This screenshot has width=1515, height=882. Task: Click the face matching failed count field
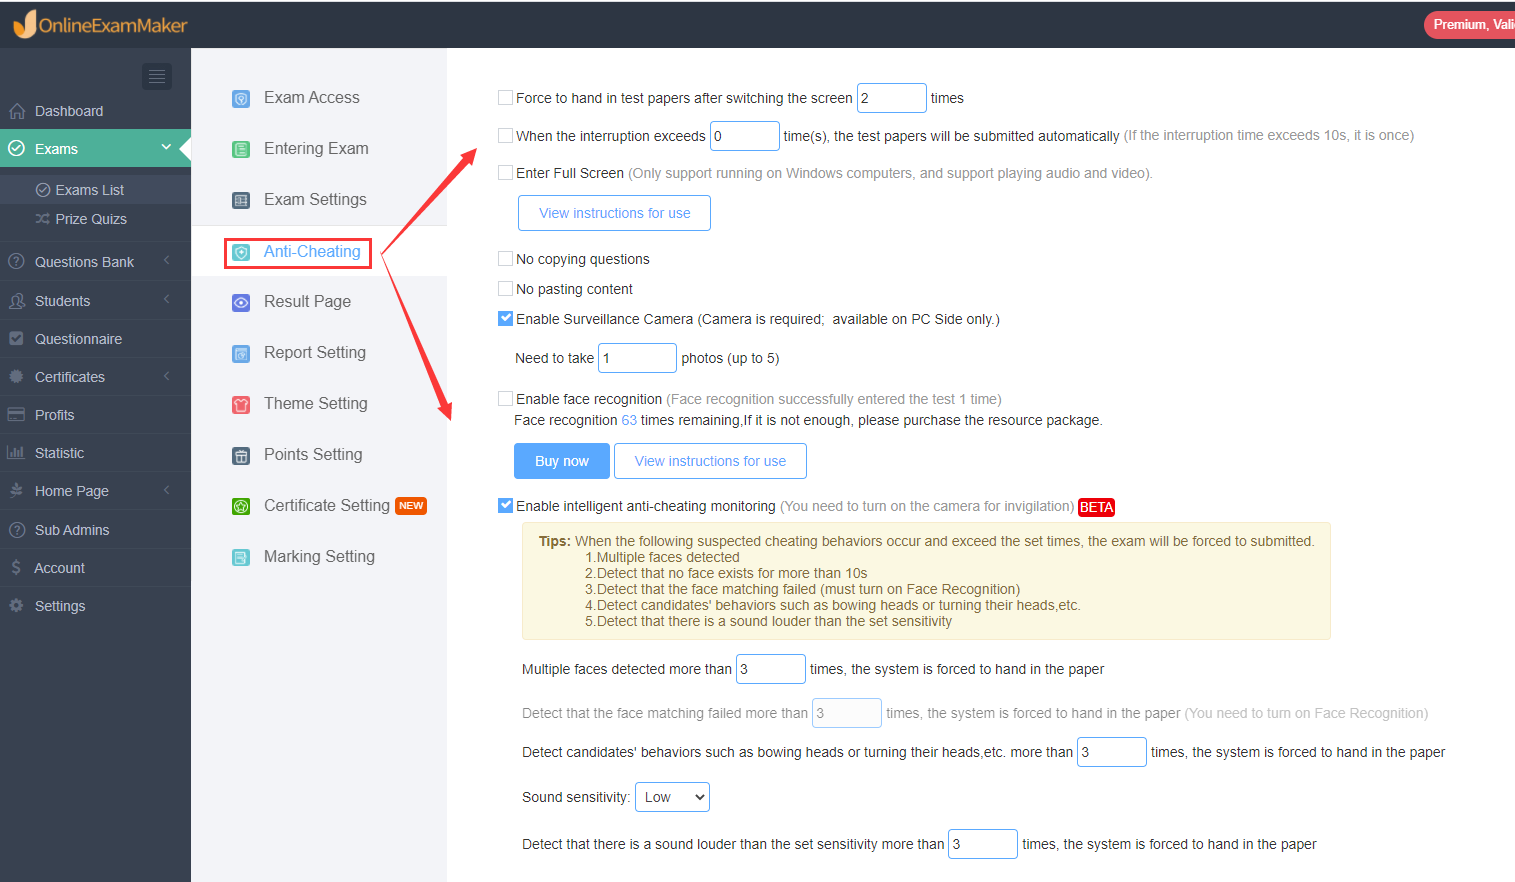pos(847,713)
